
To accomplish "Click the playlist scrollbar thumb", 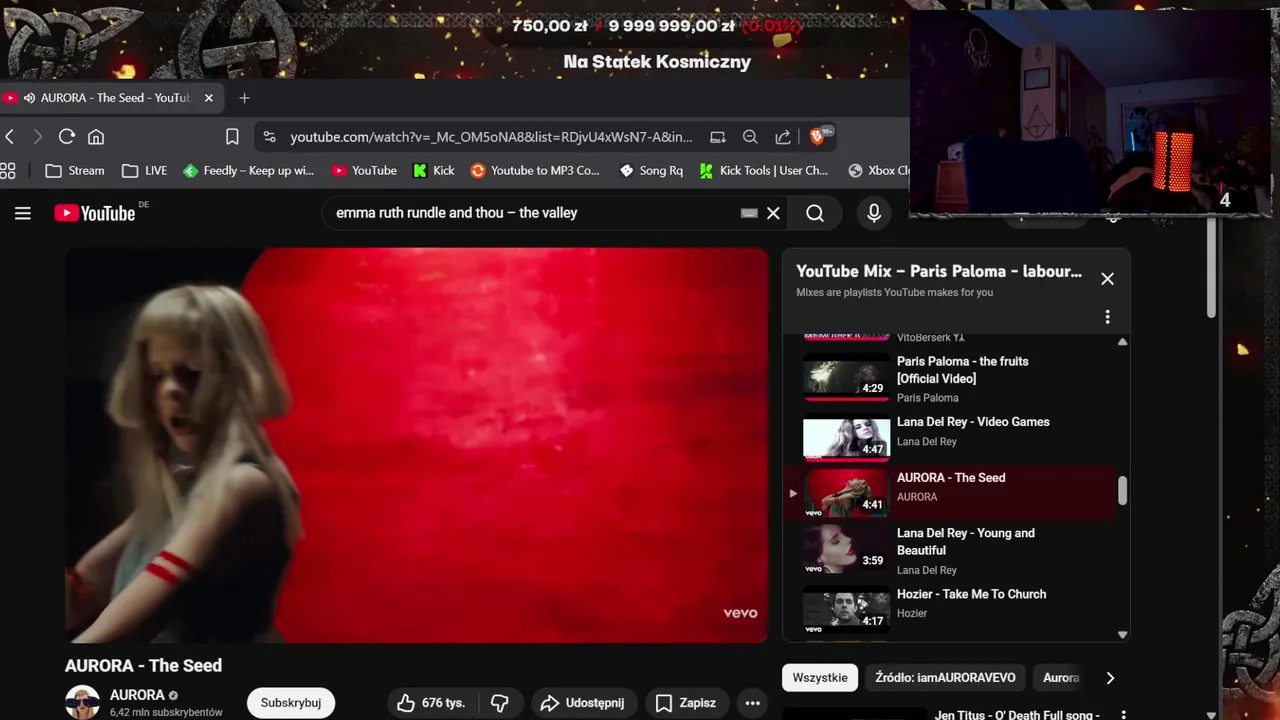I will [1122, 491].
